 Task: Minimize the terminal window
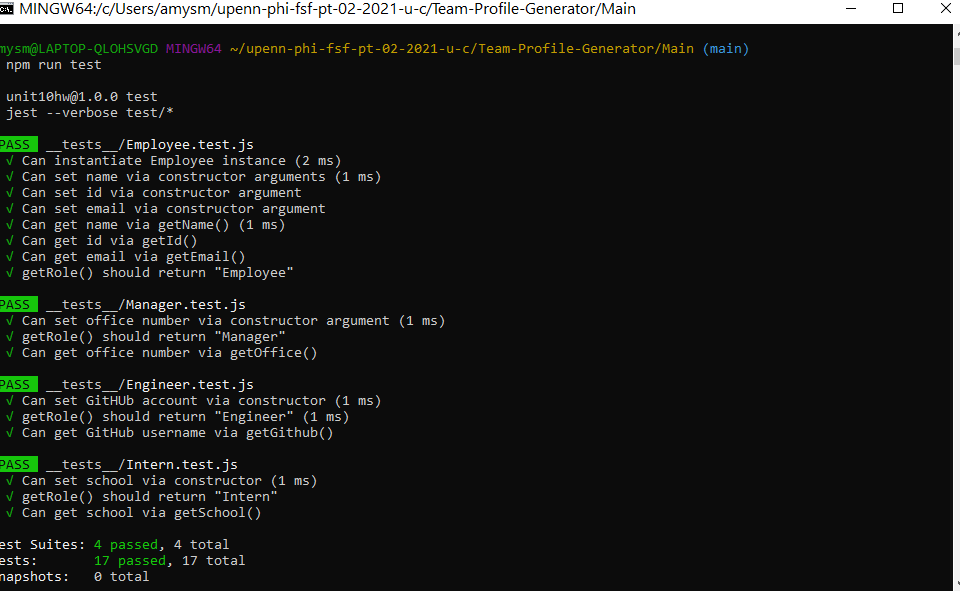point(851,9)
